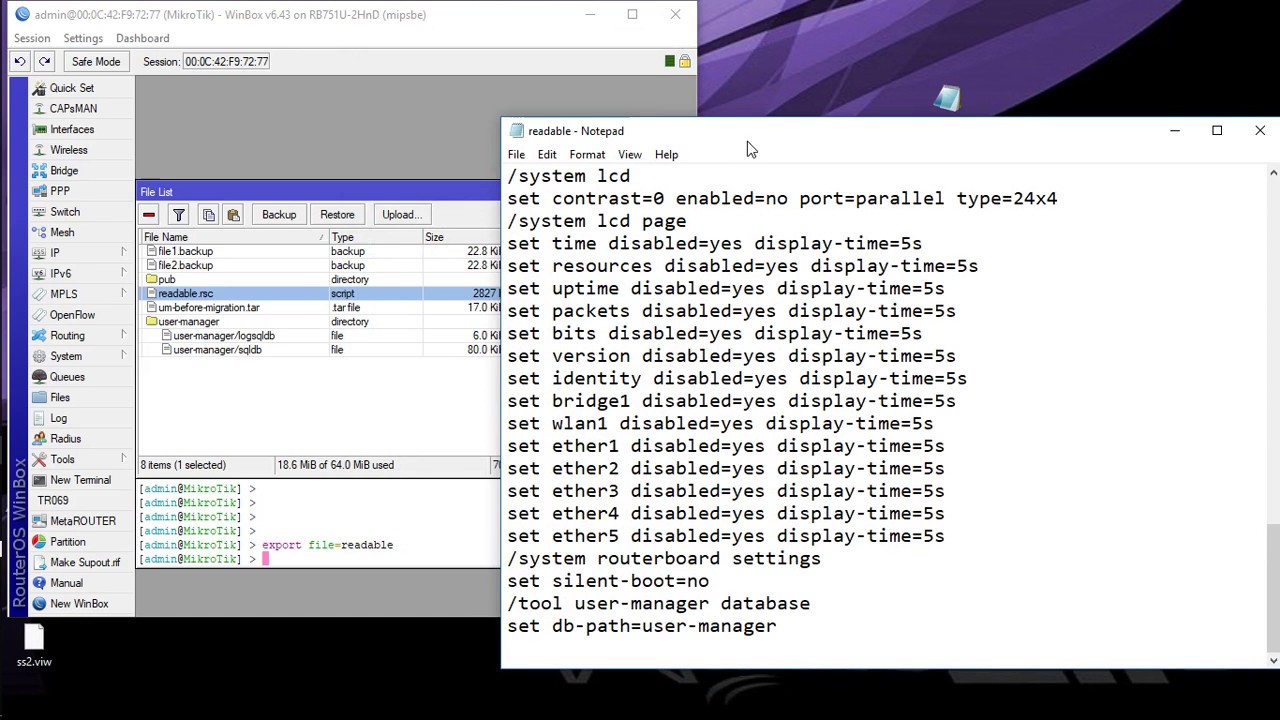Screen dimensions: 1280x720
Task: Sort by Size column header
Action: [461, 237]
